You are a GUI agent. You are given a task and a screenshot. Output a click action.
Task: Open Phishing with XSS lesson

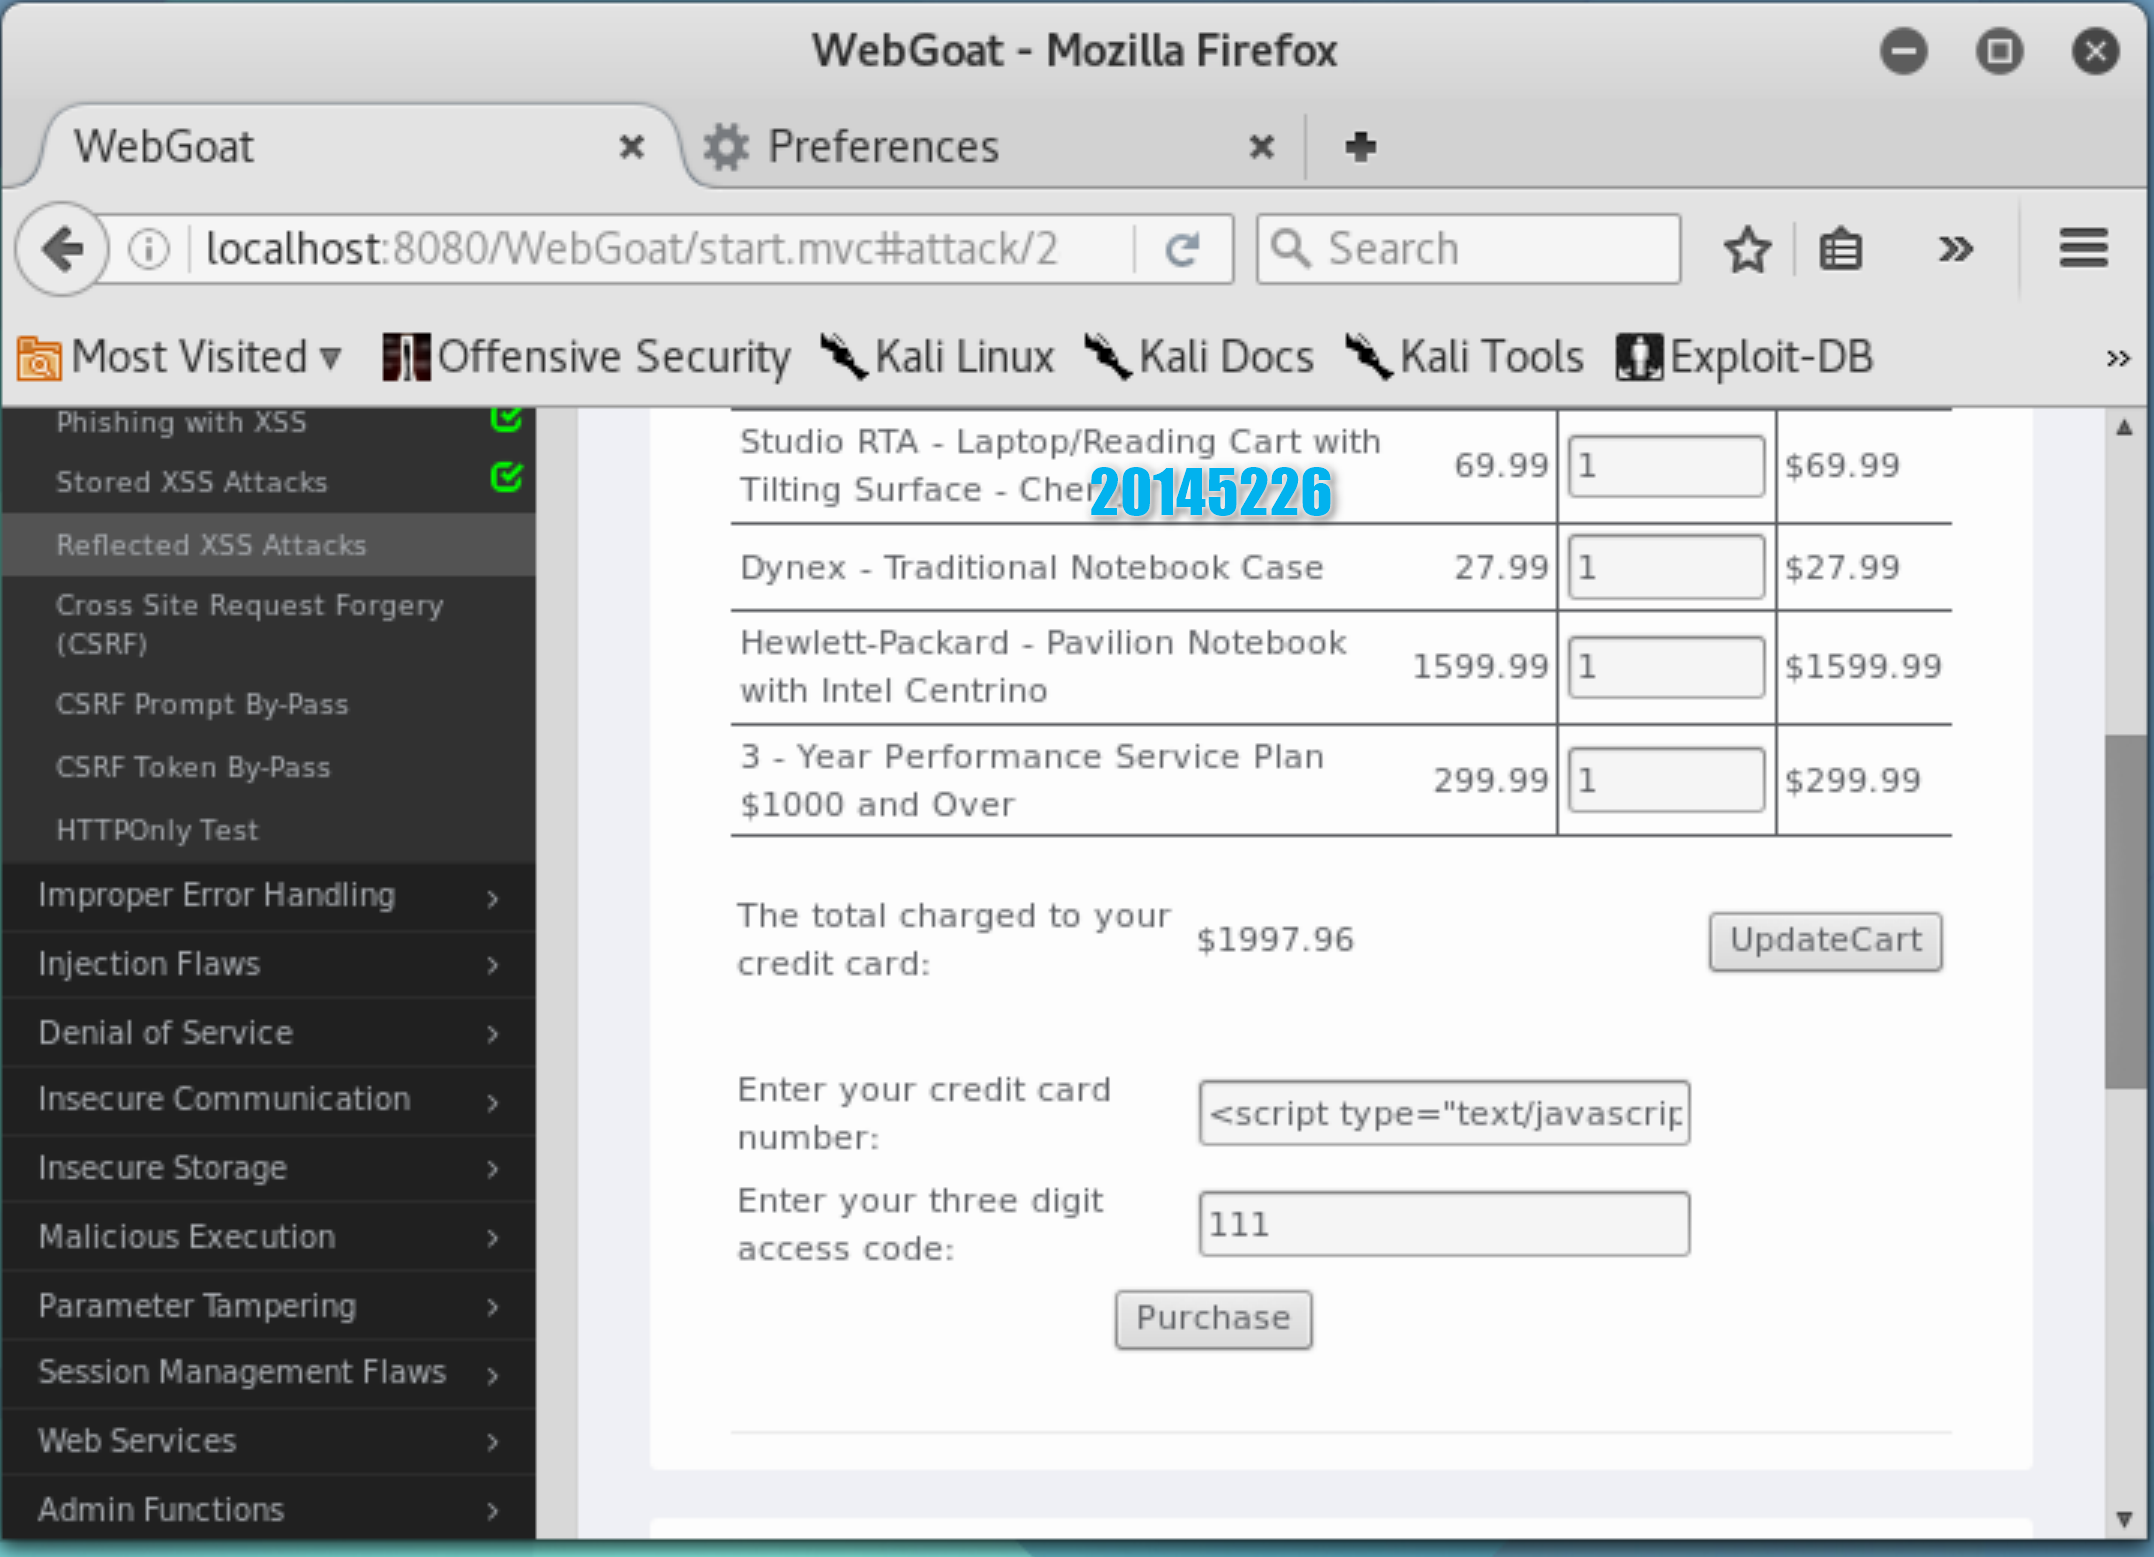(x=181, y=422)
